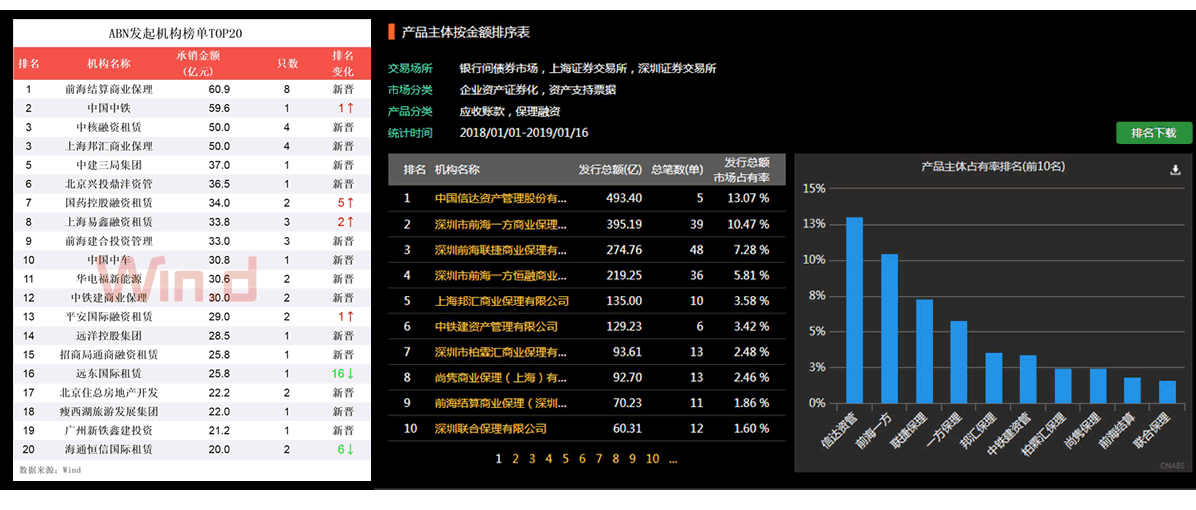Click 国药控股融资租赁 in TOP20 list

pos(109,203)
